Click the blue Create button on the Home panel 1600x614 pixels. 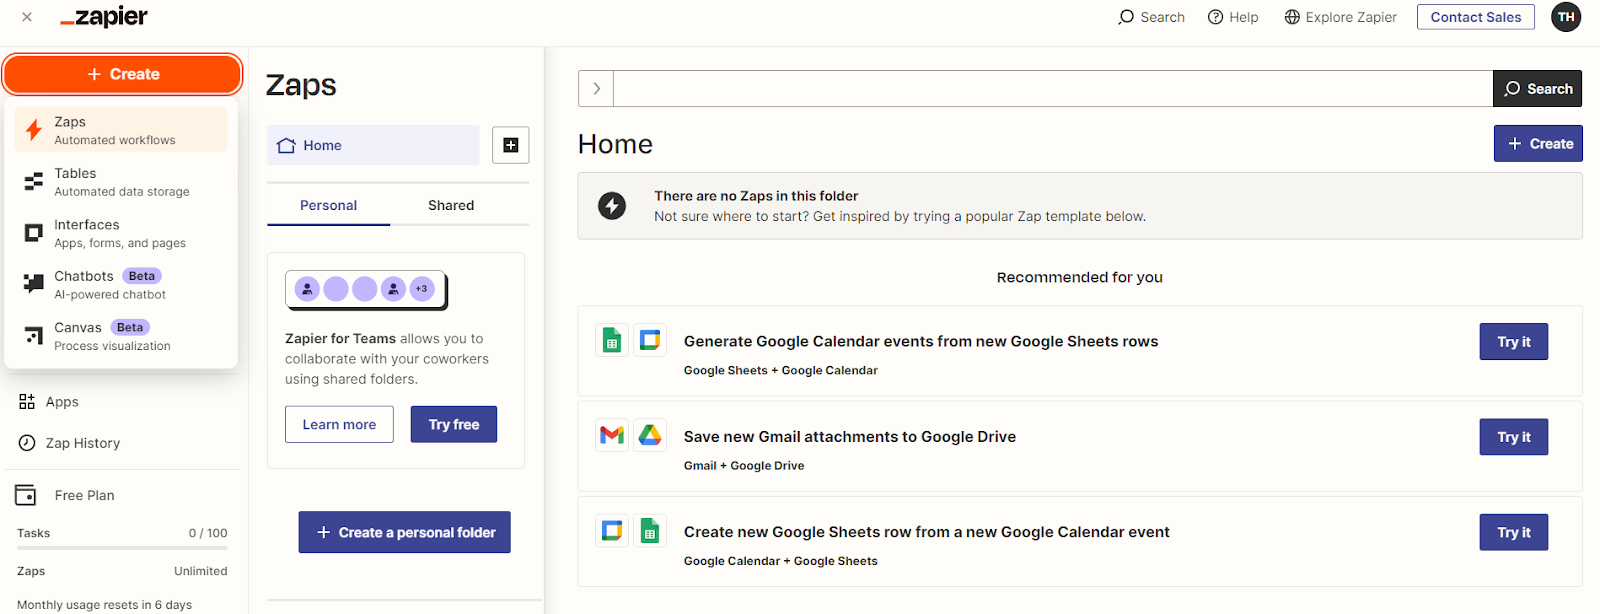[1538, 143]
